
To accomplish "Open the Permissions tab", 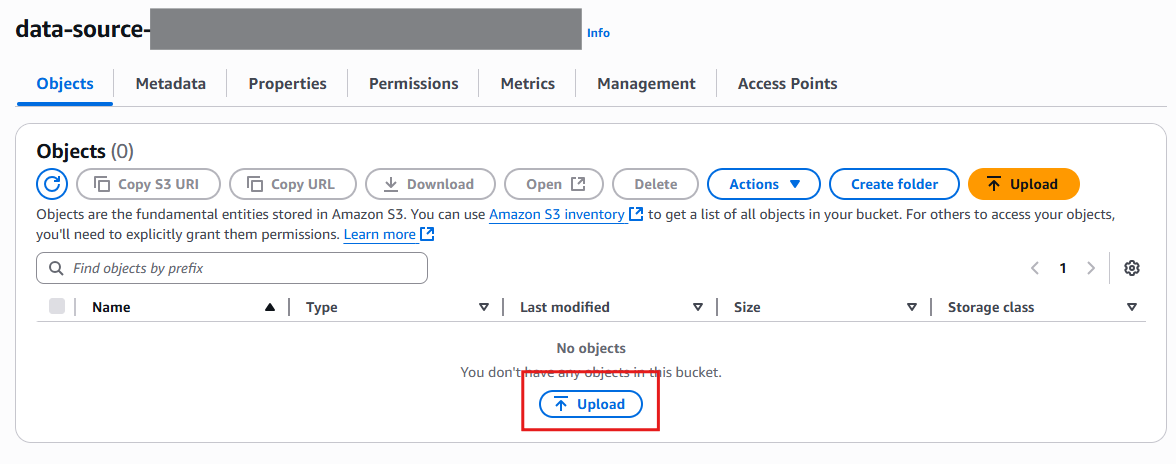I will point(413,84).
